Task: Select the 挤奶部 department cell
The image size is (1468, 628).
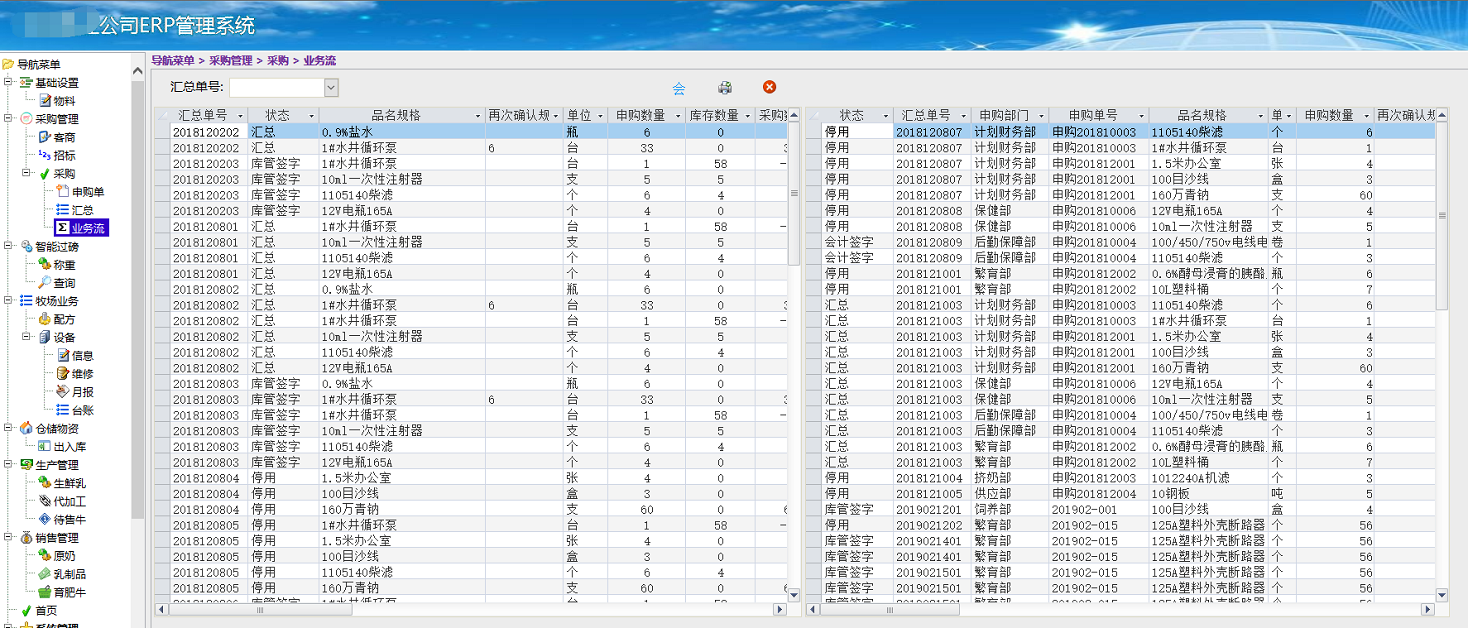Action: point(1009,478)
